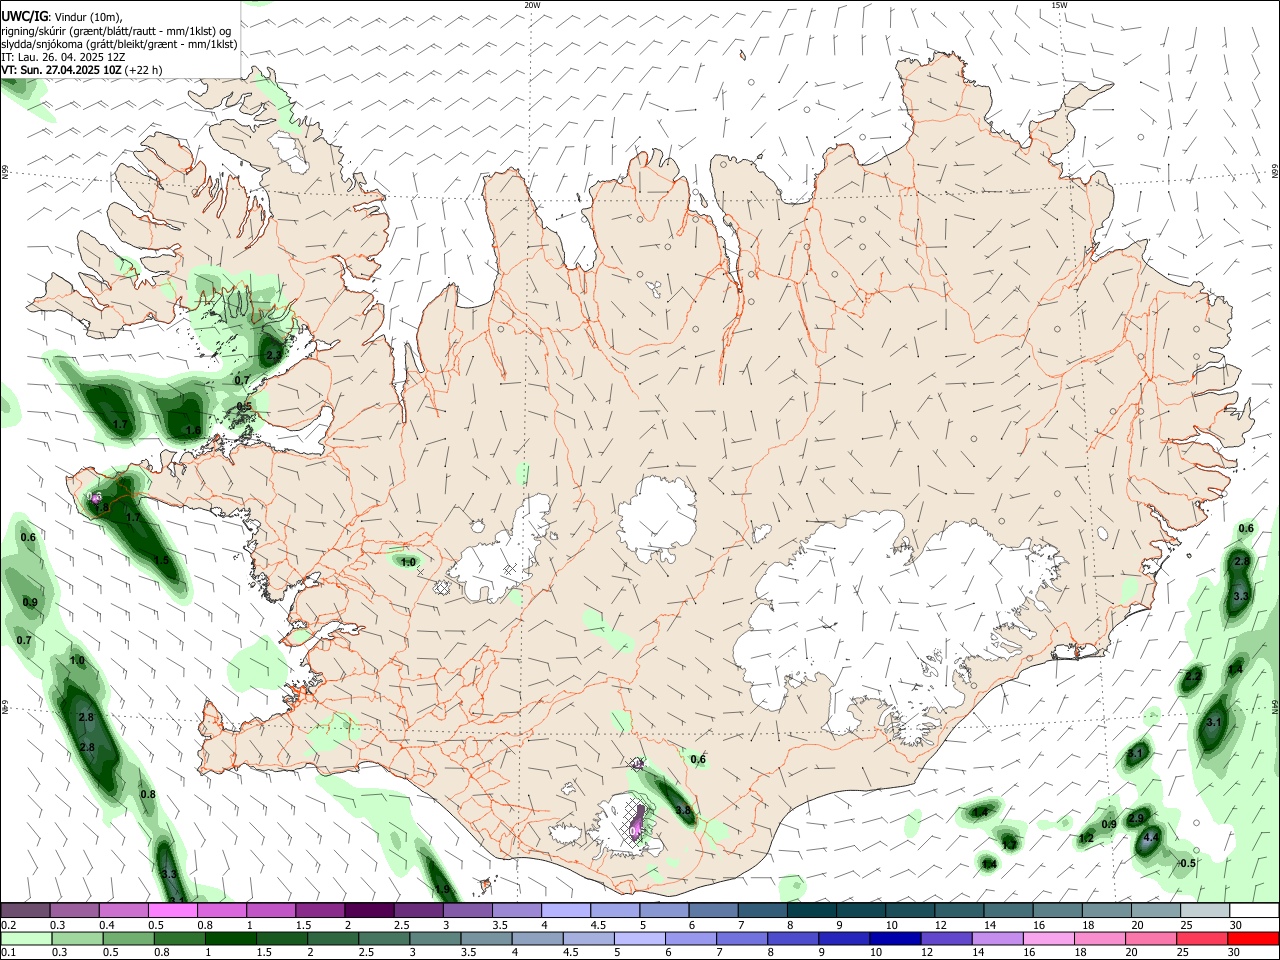
Task: Pick the lower legend swatch between 2.5 and 3
Action: pyautogui.click(x=384, y=939)
